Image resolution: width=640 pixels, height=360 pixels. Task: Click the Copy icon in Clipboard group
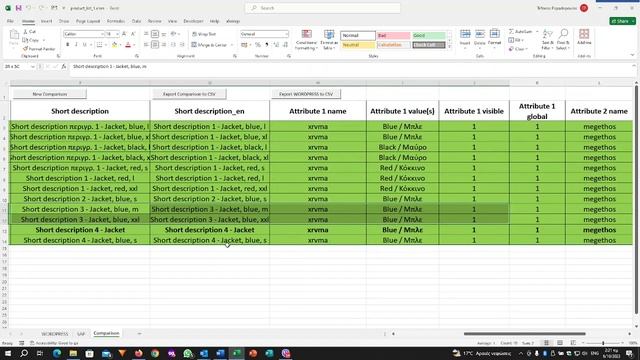click(x=25, y=40)
